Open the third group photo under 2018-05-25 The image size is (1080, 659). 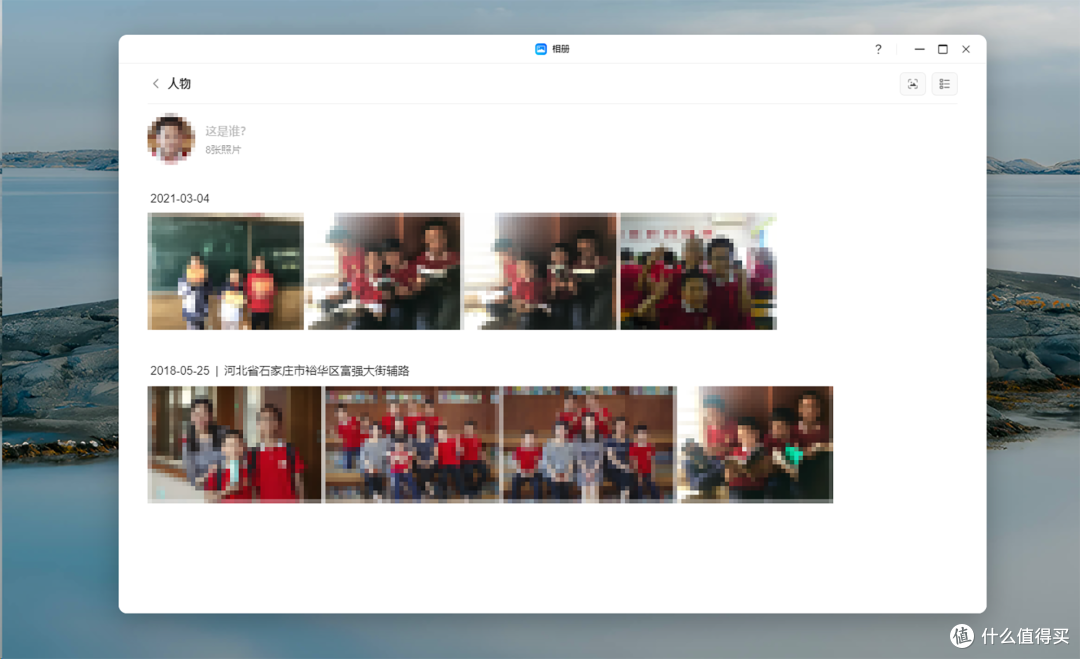pyautogui.click(x=590, y=444)
